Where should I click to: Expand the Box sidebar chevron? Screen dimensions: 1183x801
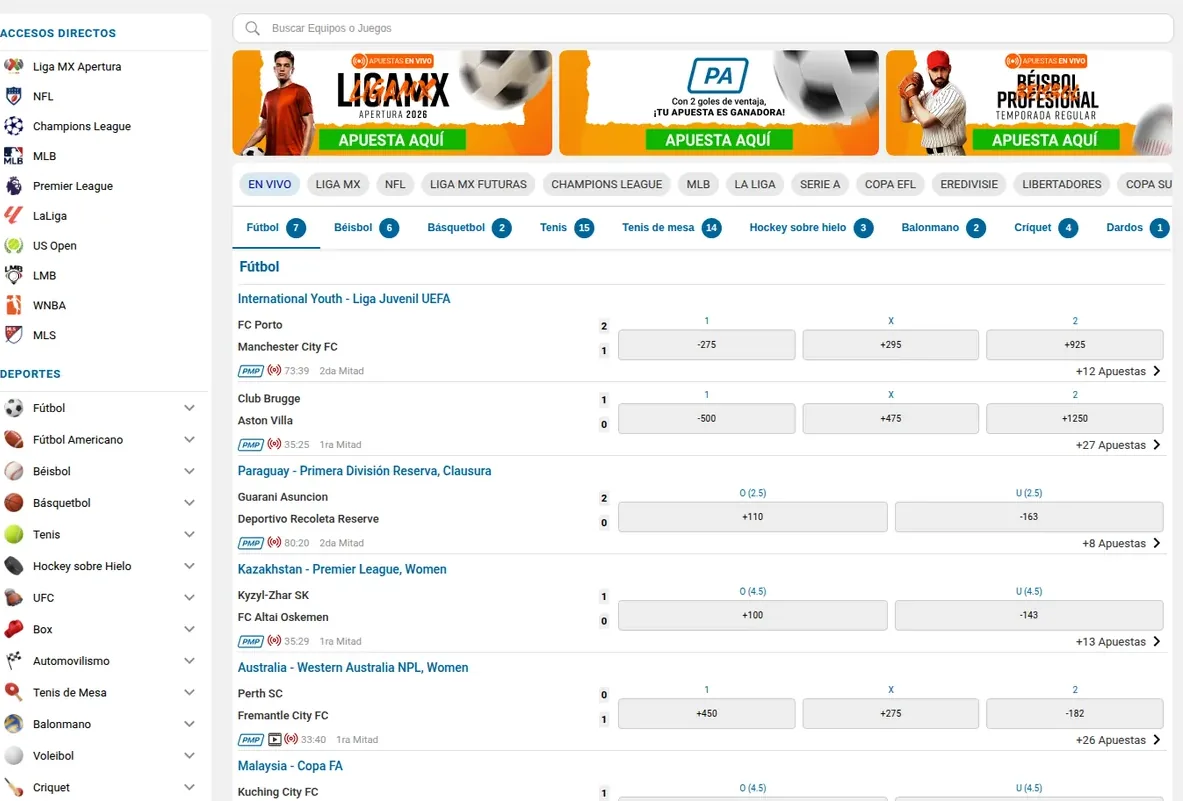coord(189,629)
